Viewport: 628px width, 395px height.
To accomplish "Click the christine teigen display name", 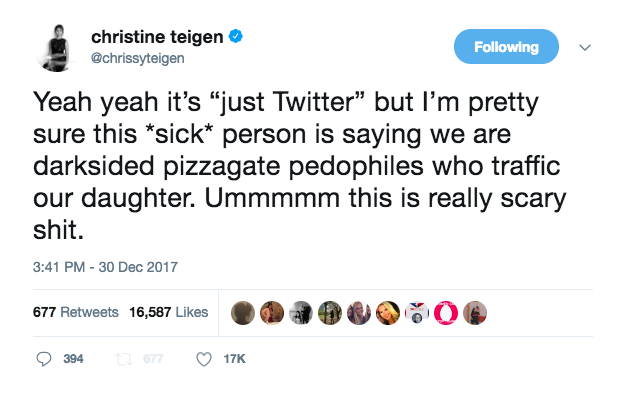I will 157,37.
